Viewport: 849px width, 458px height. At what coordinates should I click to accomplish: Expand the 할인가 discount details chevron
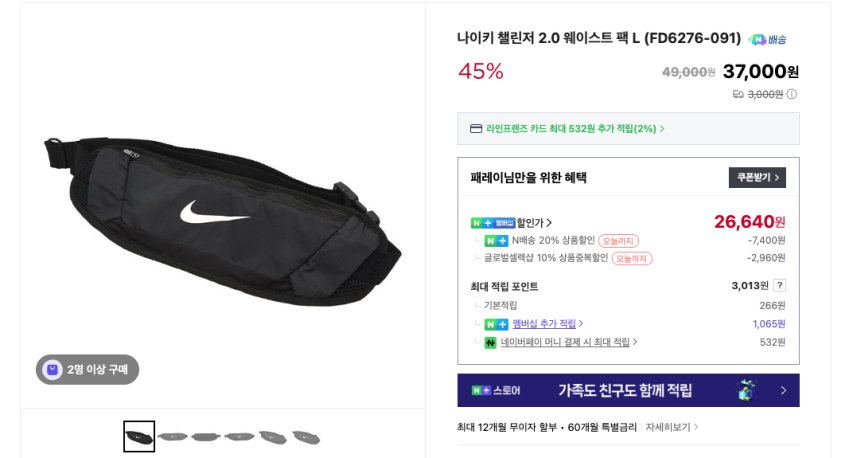pyautogui.click(x=549, y=223)
